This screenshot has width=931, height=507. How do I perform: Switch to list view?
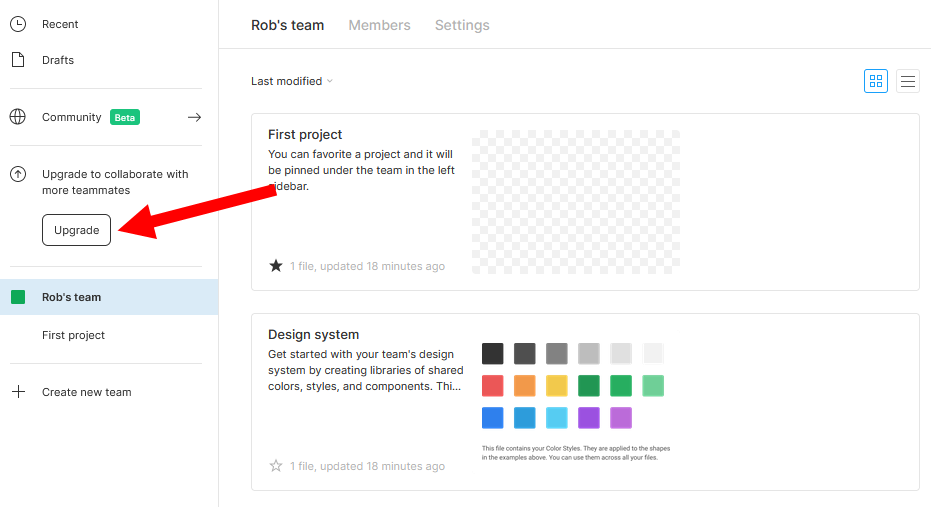(908, 81)
